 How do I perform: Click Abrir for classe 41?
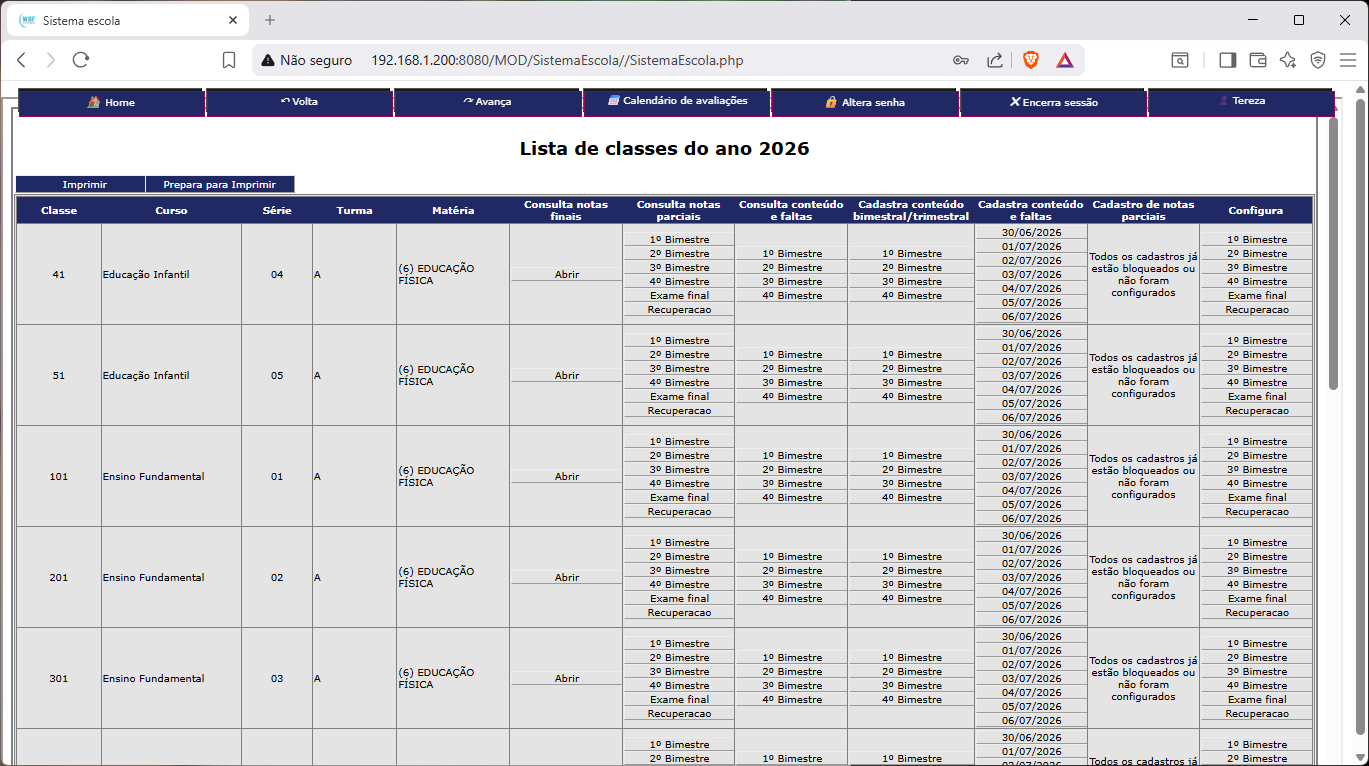tap(567, 274)
